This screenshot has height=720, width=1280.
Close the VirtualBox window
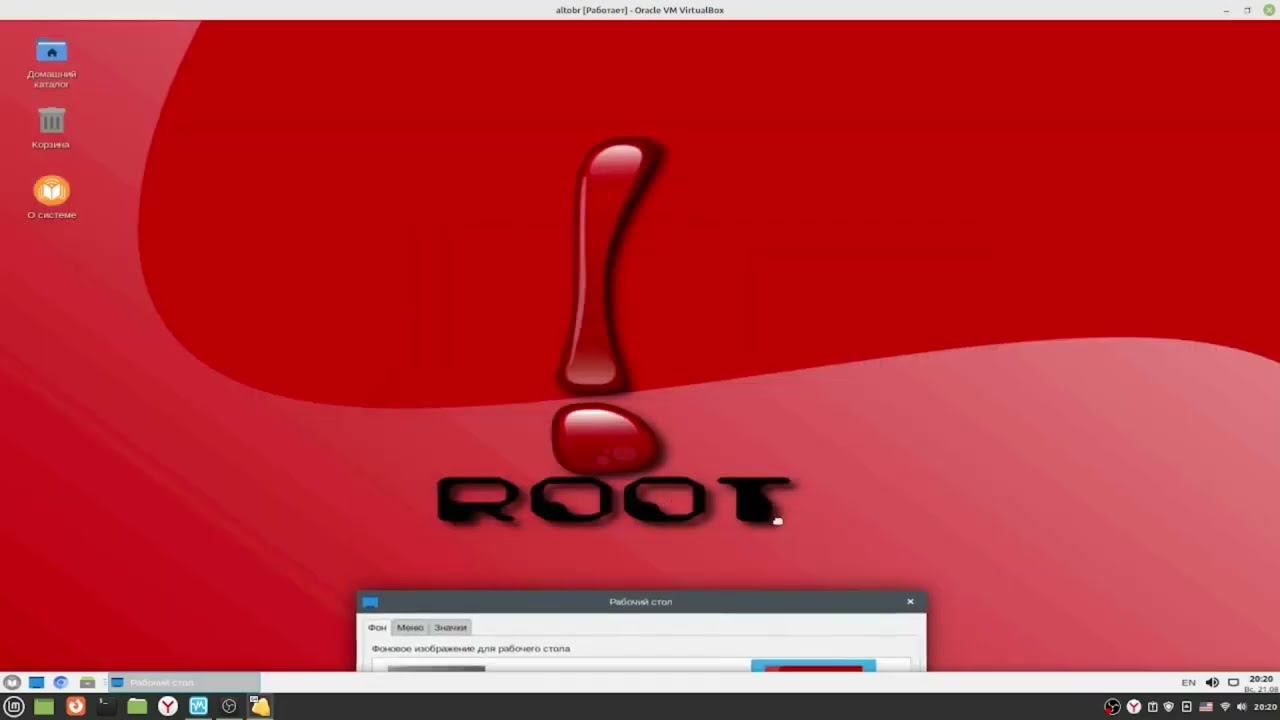click(x=1269, y=10)
